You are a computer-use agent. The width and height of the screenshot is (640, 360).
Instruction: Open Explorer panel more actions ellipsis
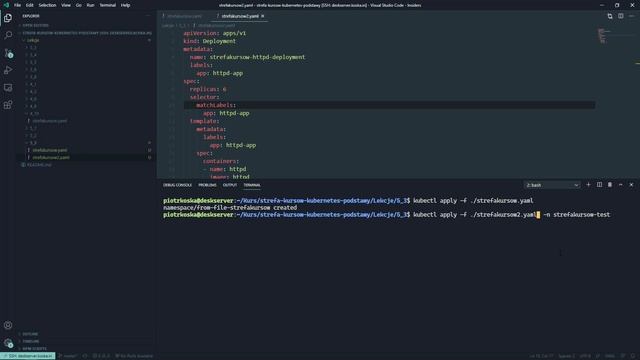tap(148, 16)
